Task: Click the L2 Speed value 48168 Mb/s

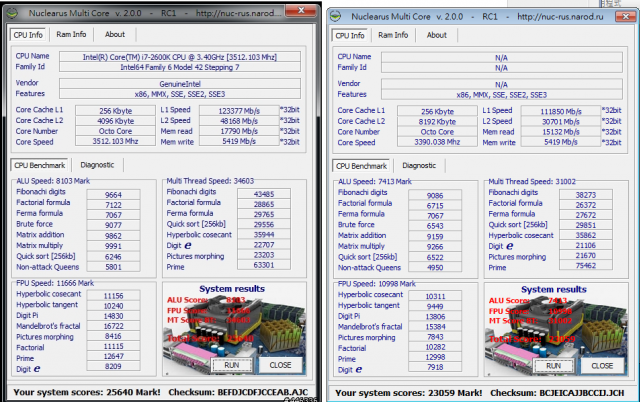Action: 239,121
